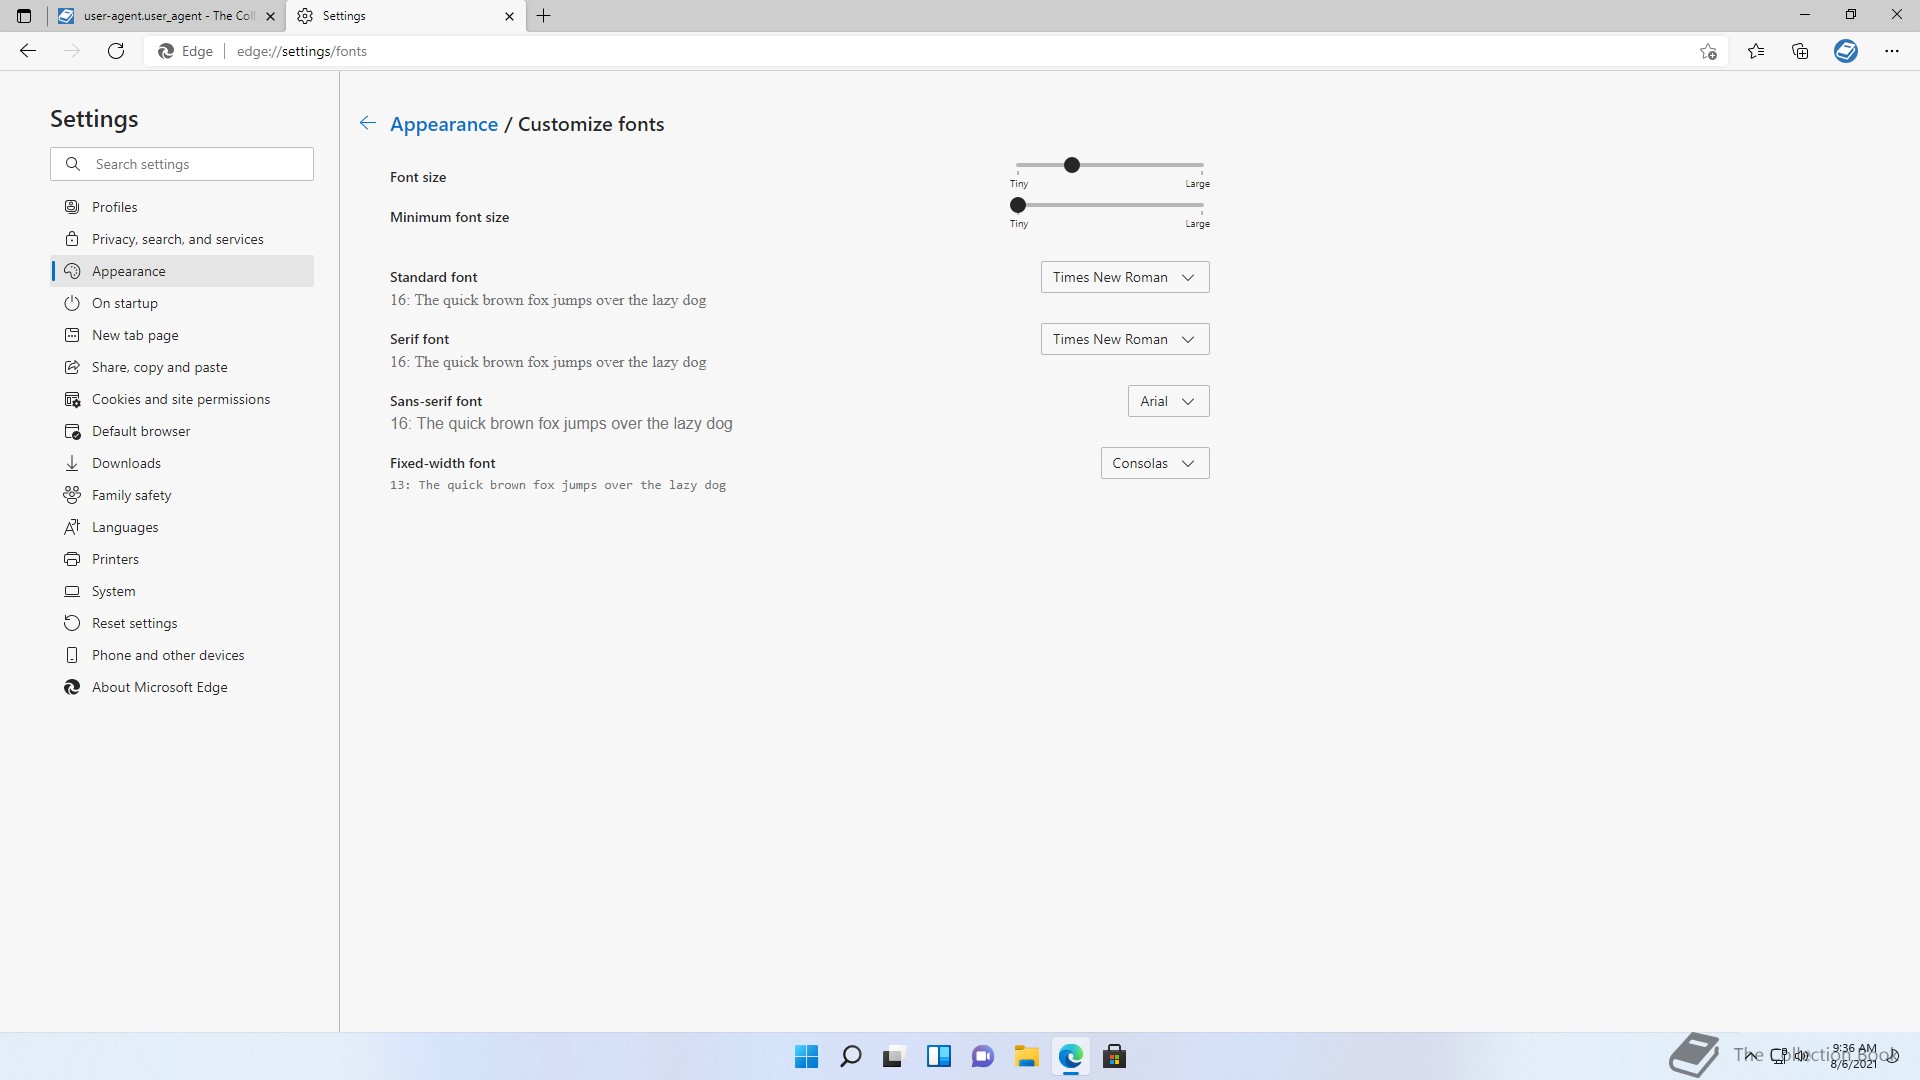
Task: Click the profile avatar icon in toolbar
Action: (x=1846, y=51)
